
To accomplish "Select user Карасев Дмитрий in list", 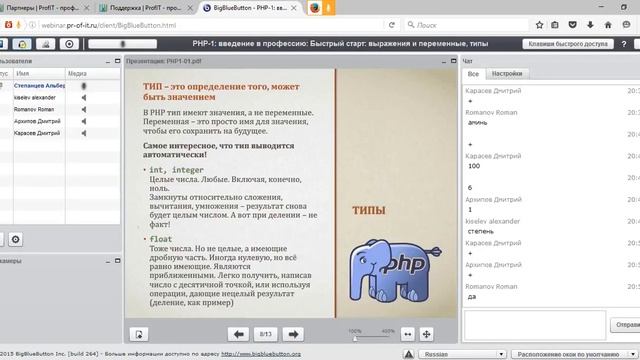I will pos(37,133).
